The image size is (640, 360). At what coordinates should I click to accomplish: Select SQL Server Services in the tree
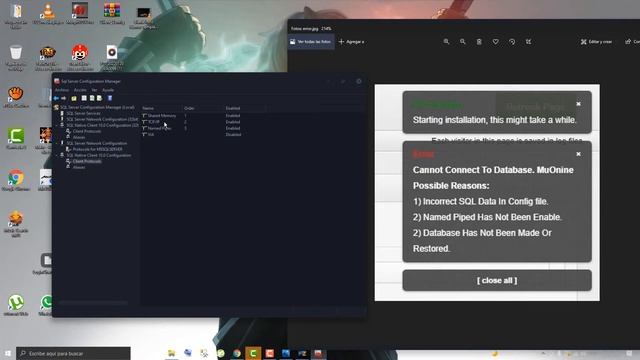pos(83,113)
